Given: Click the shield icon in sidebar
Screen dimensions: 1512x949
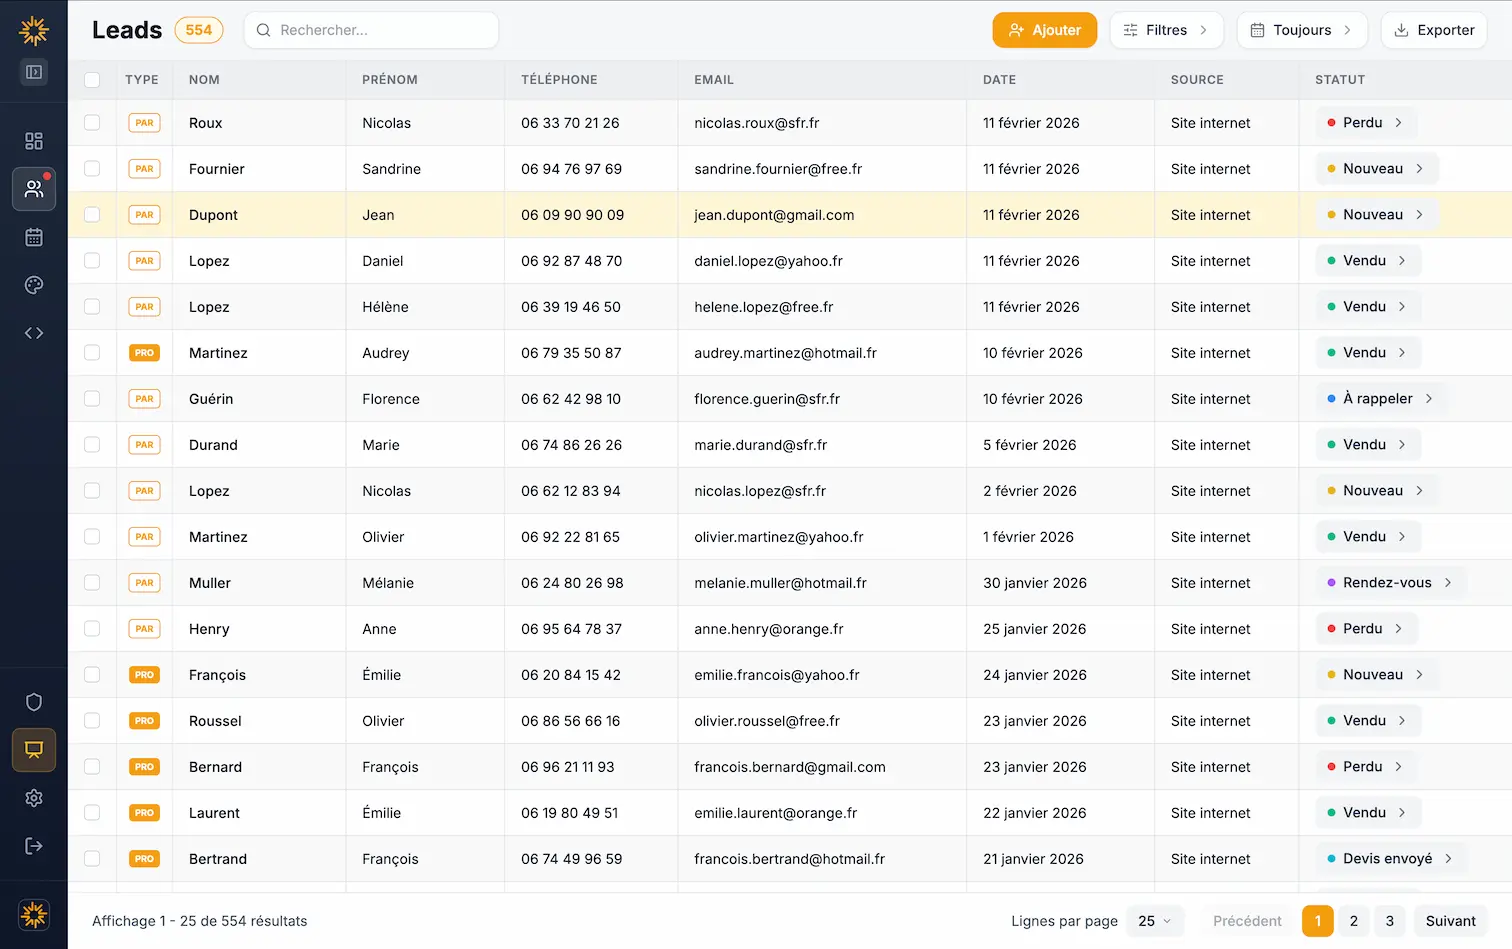Looking at the screenshot, I should [x=34, y=702].
